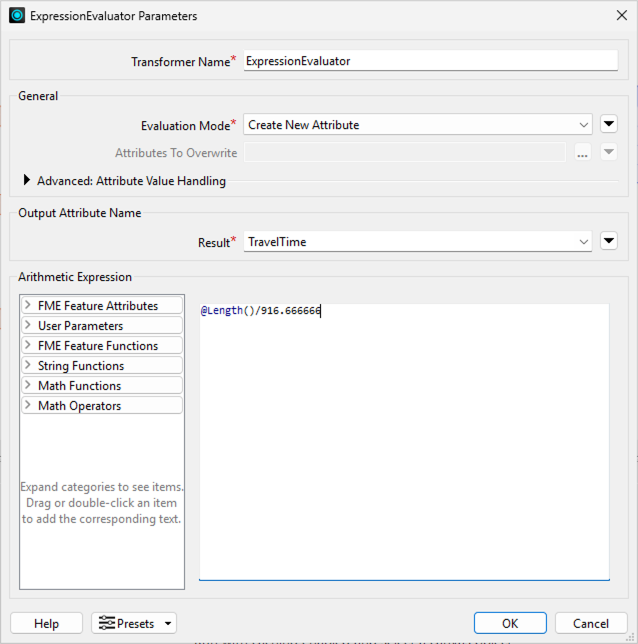Open the Result attribute combo box
The width and height of the screenshot is (638, 644).
(418, 242)
